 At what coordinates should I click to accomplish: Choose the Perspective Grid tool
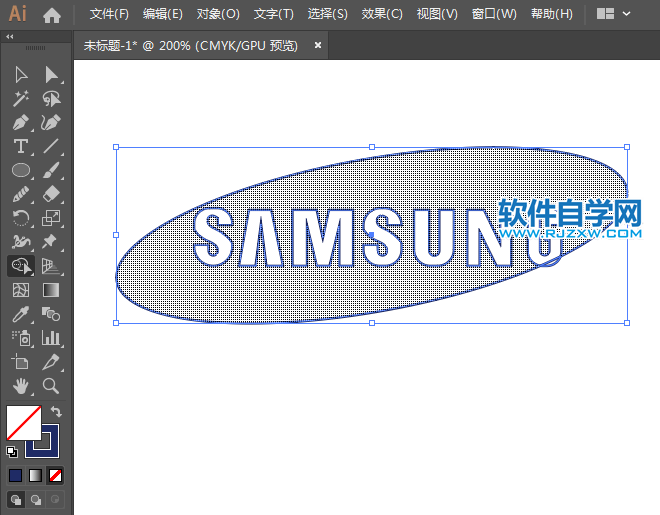point(51,266)
